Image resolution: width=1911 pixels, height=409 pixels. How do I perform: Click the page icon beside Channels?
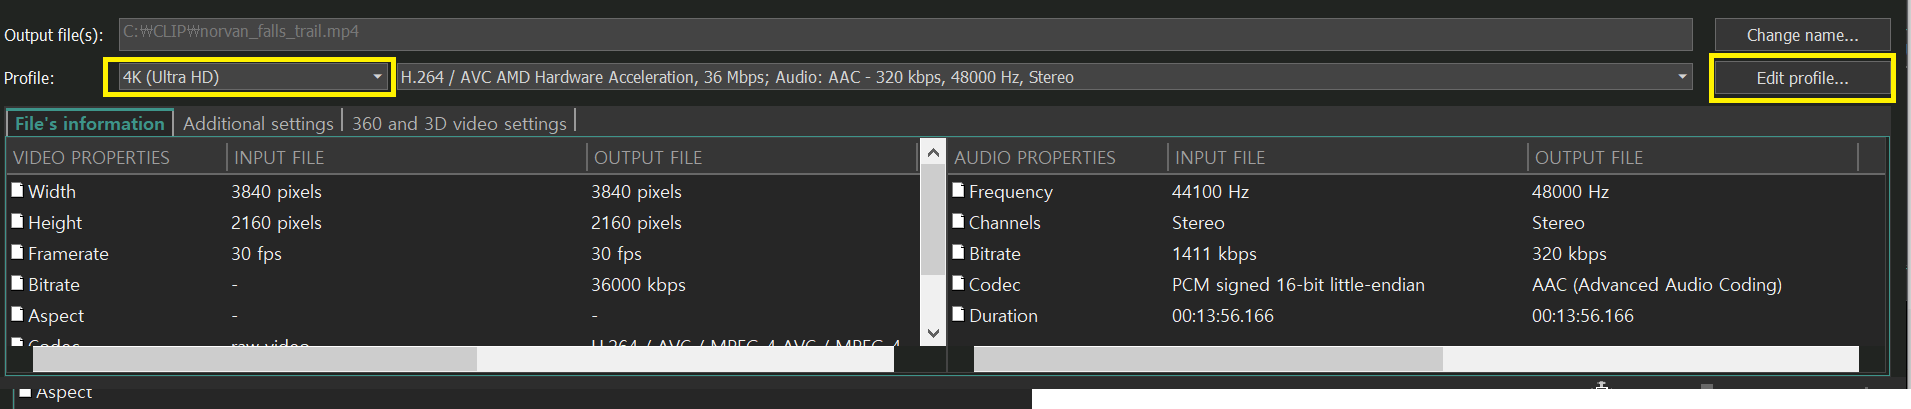[x=958, y=221]
